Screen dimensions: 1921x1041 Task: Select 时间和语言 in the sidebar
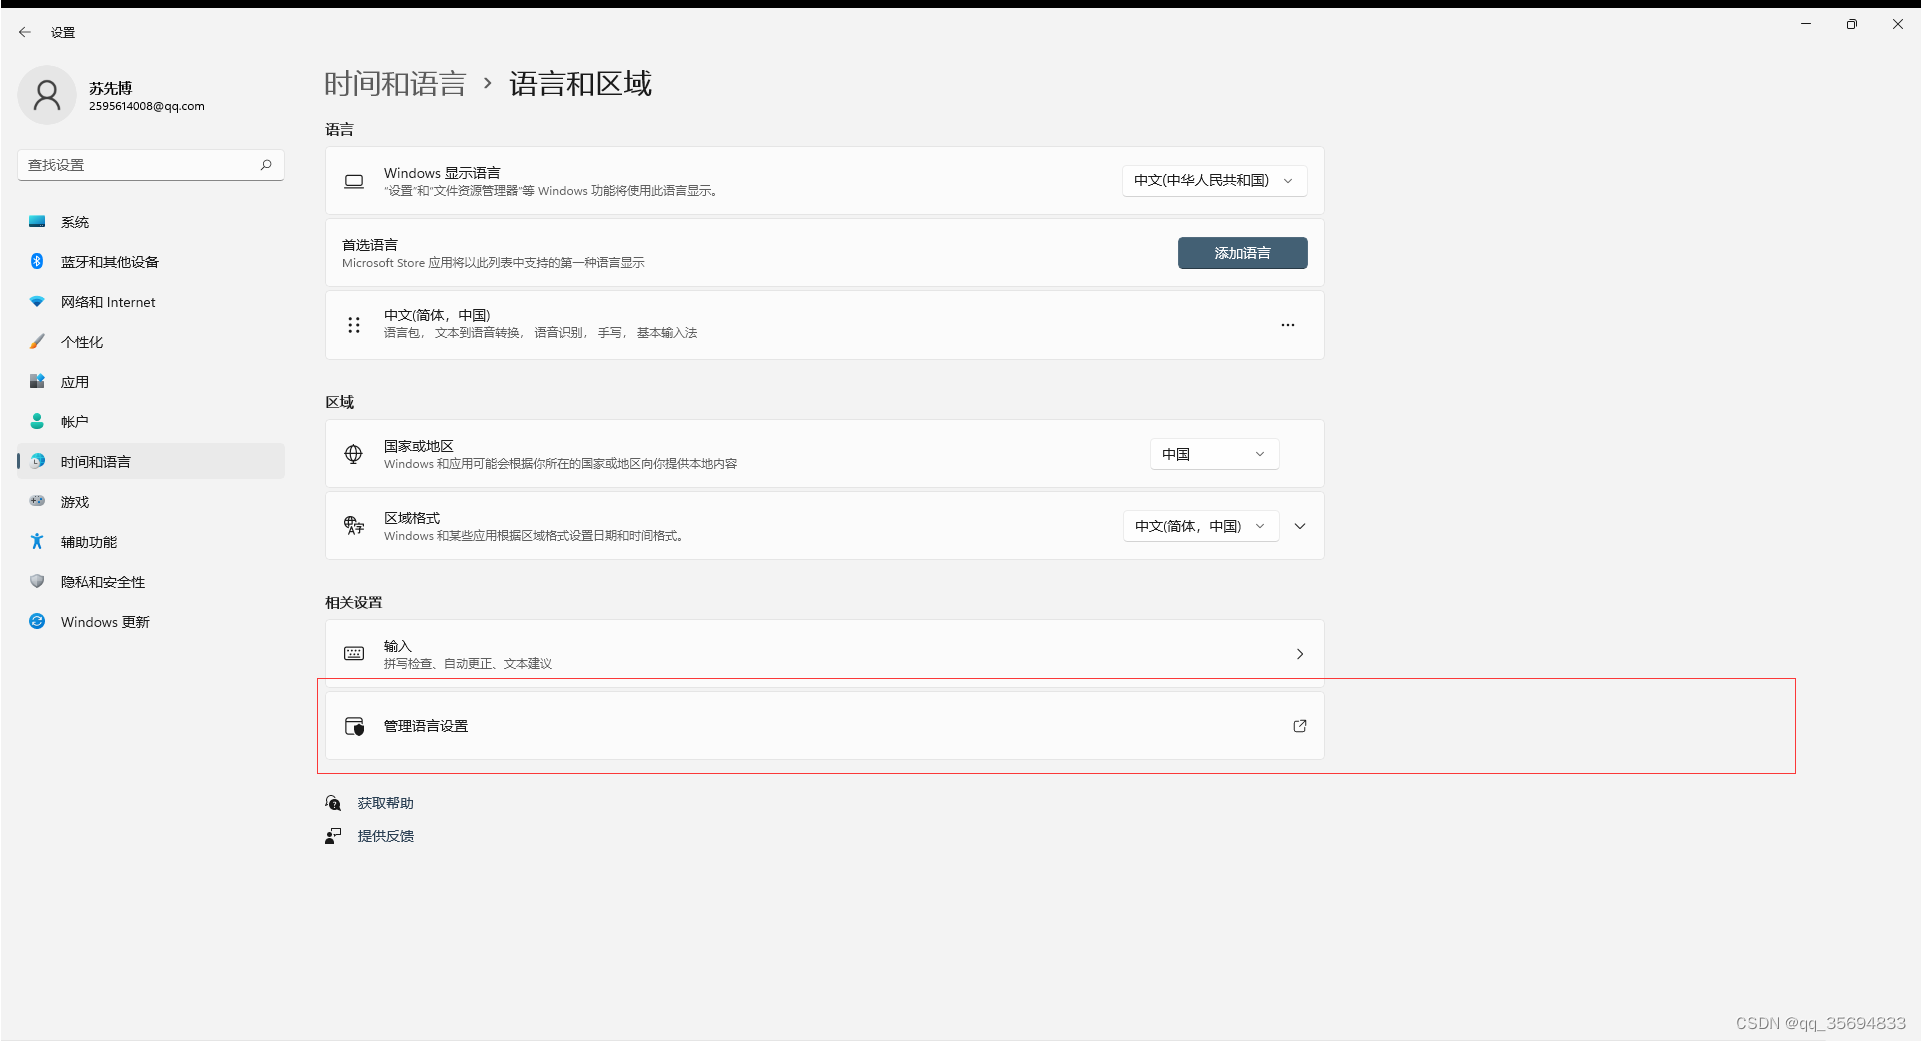[151, 461]
